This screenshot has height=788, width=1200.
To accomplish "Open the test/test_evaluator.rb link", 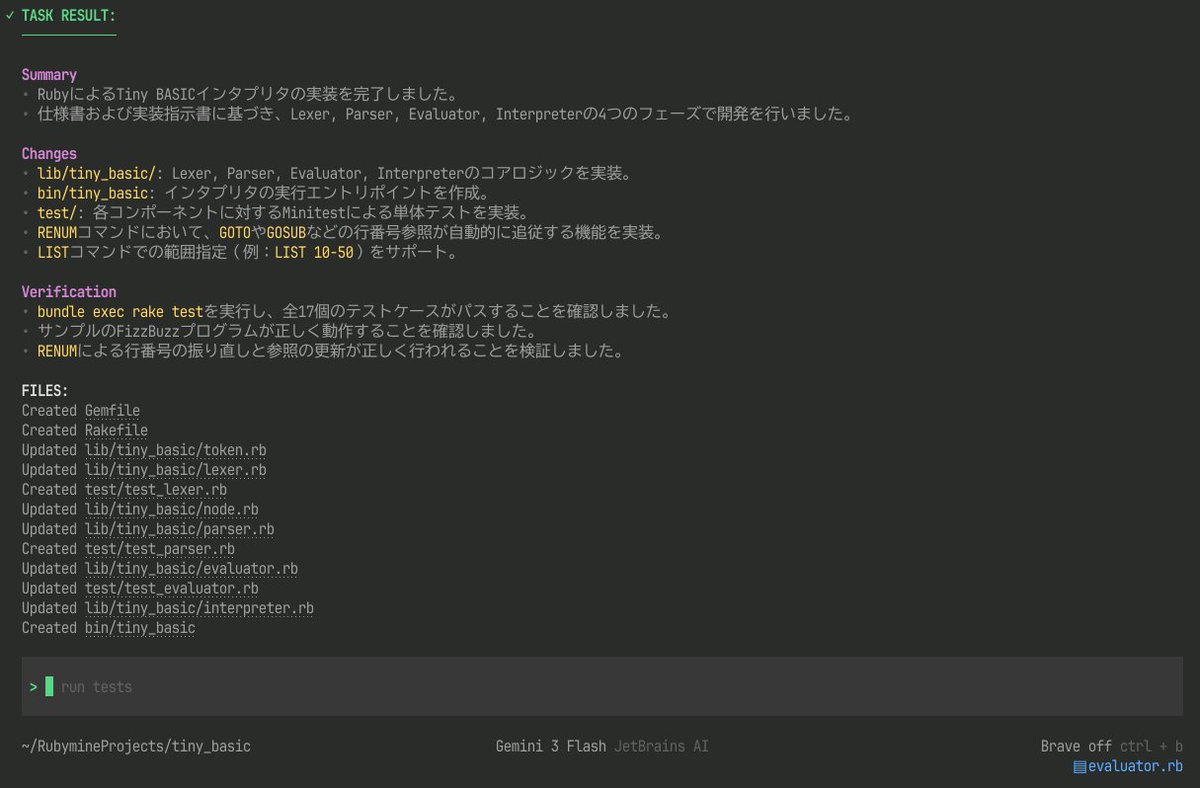I will pyautogui.click(x=171, y=589).
